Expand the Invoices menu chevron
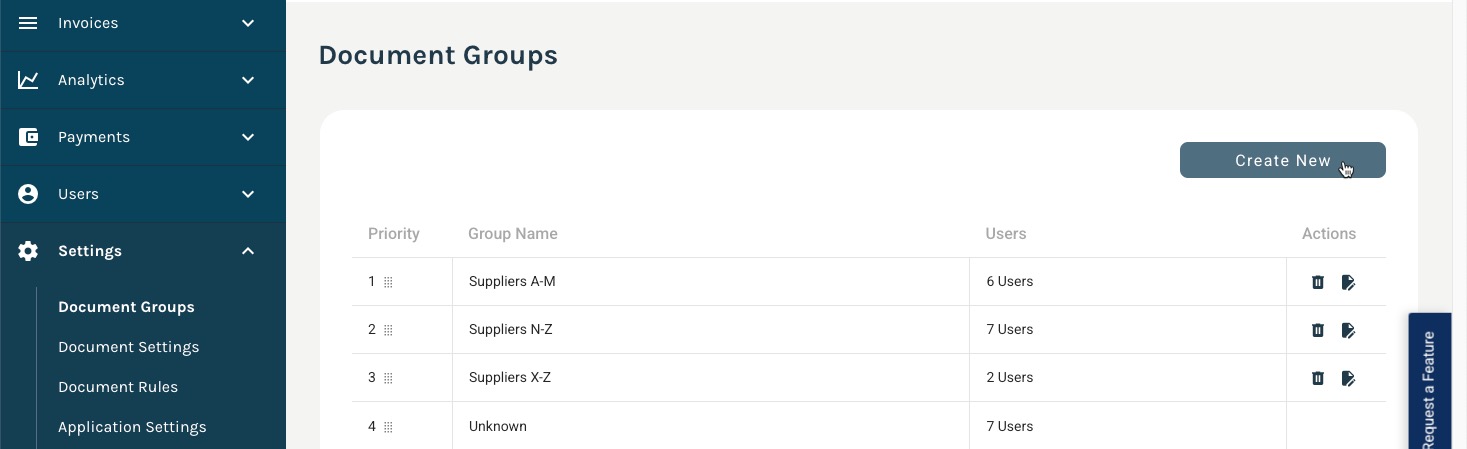 [x=248, y=23]
